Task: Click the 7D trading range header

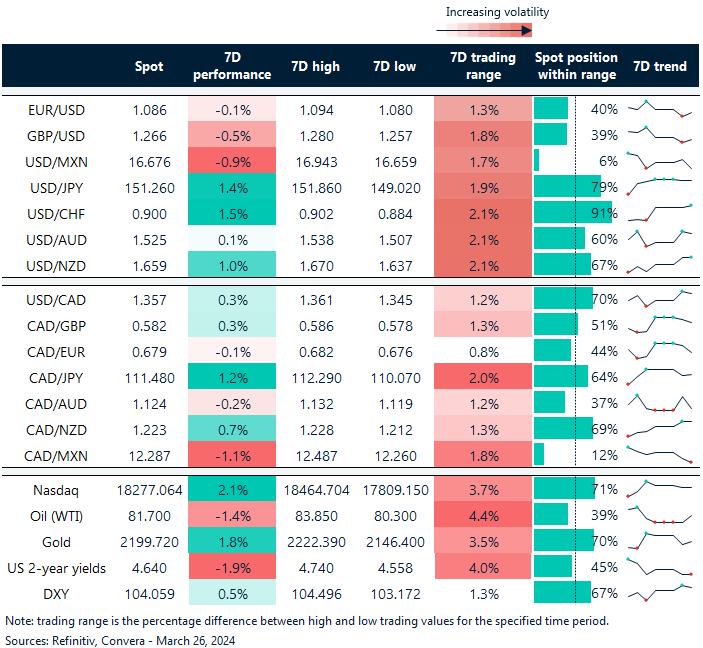Action: coord(483,67)
